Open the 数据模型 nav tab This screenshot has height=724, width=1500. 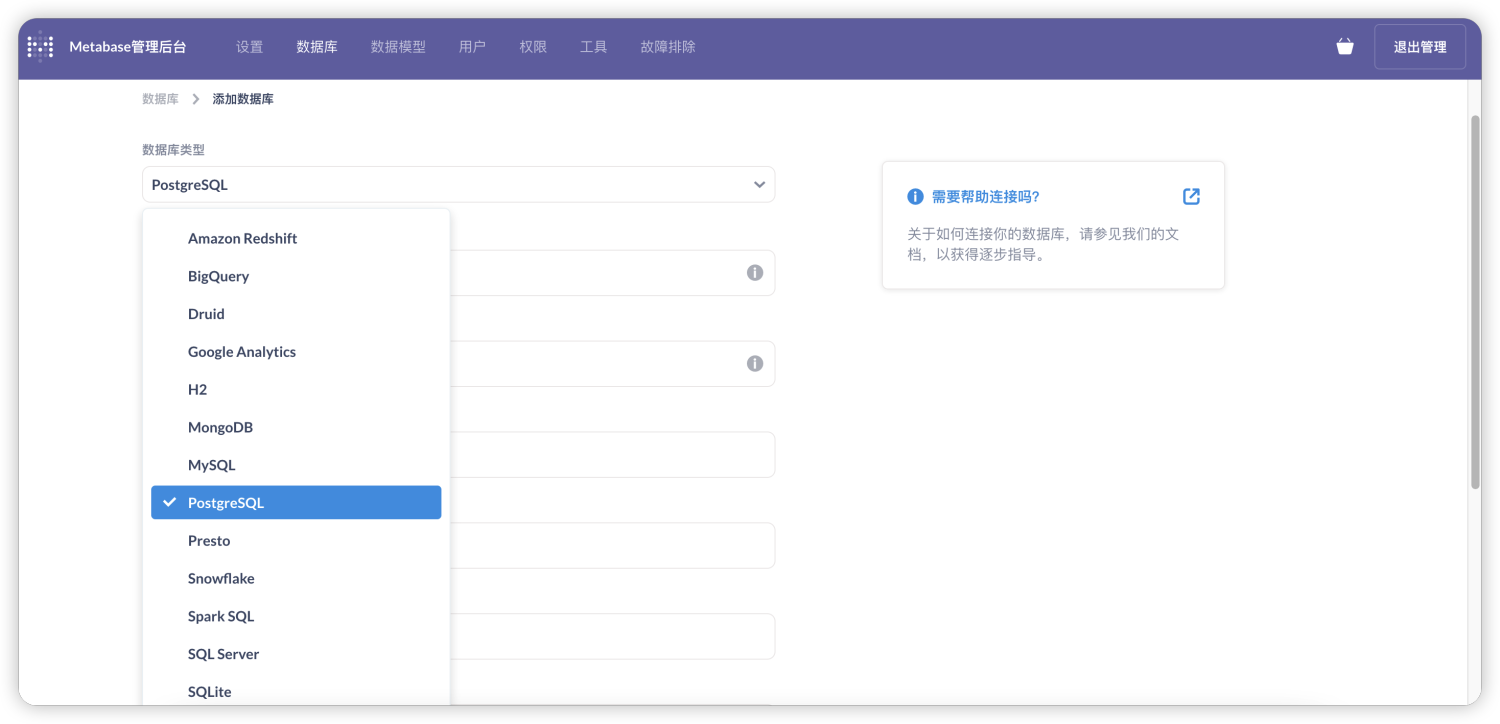pyautogui.click(x=398, y=47)
